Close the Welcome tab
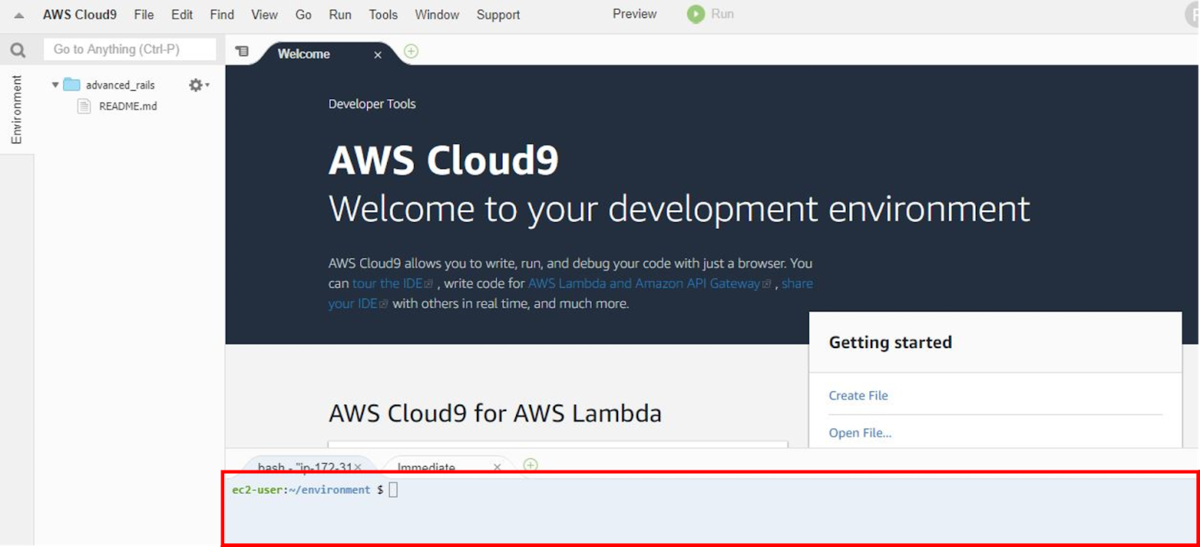This screenshot has height=547, width=1200. click(x=377, y=55)
